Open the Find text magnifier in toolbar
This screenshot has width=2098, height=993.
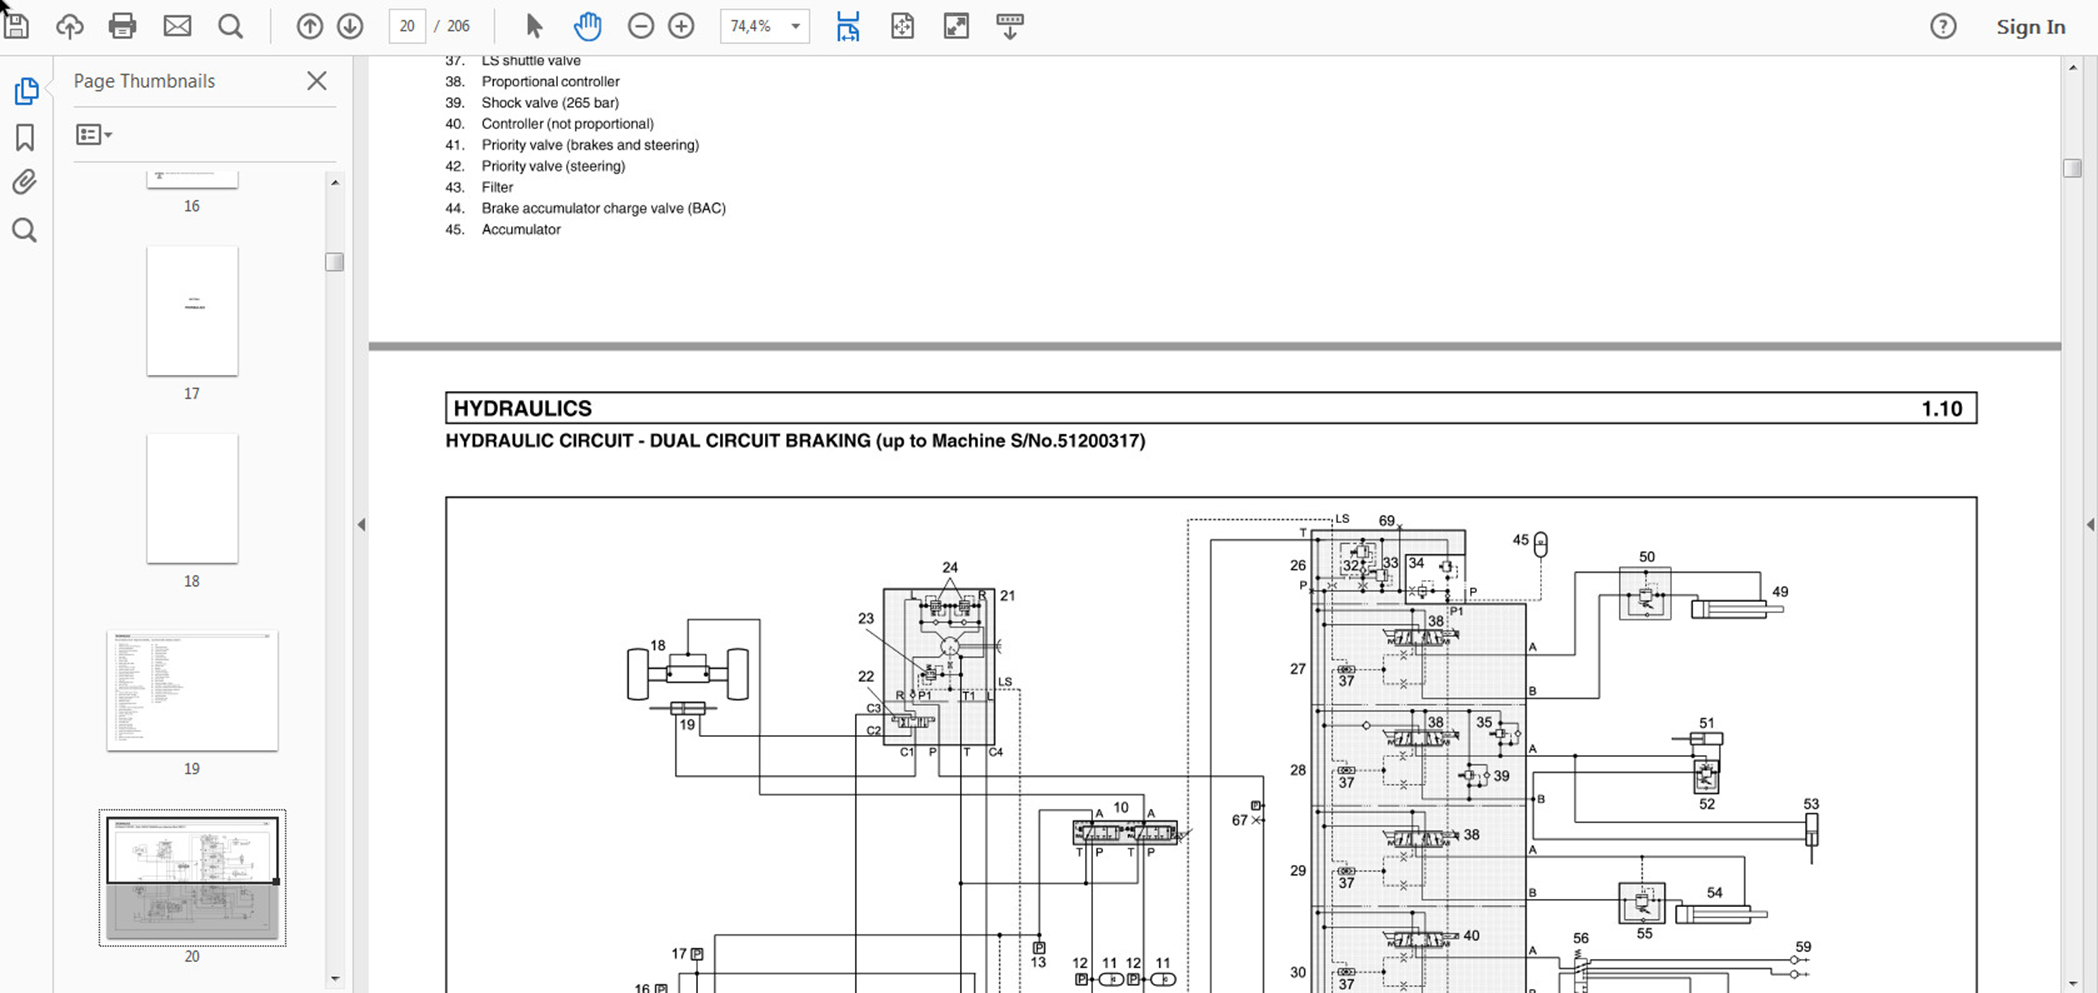point(230,26)
